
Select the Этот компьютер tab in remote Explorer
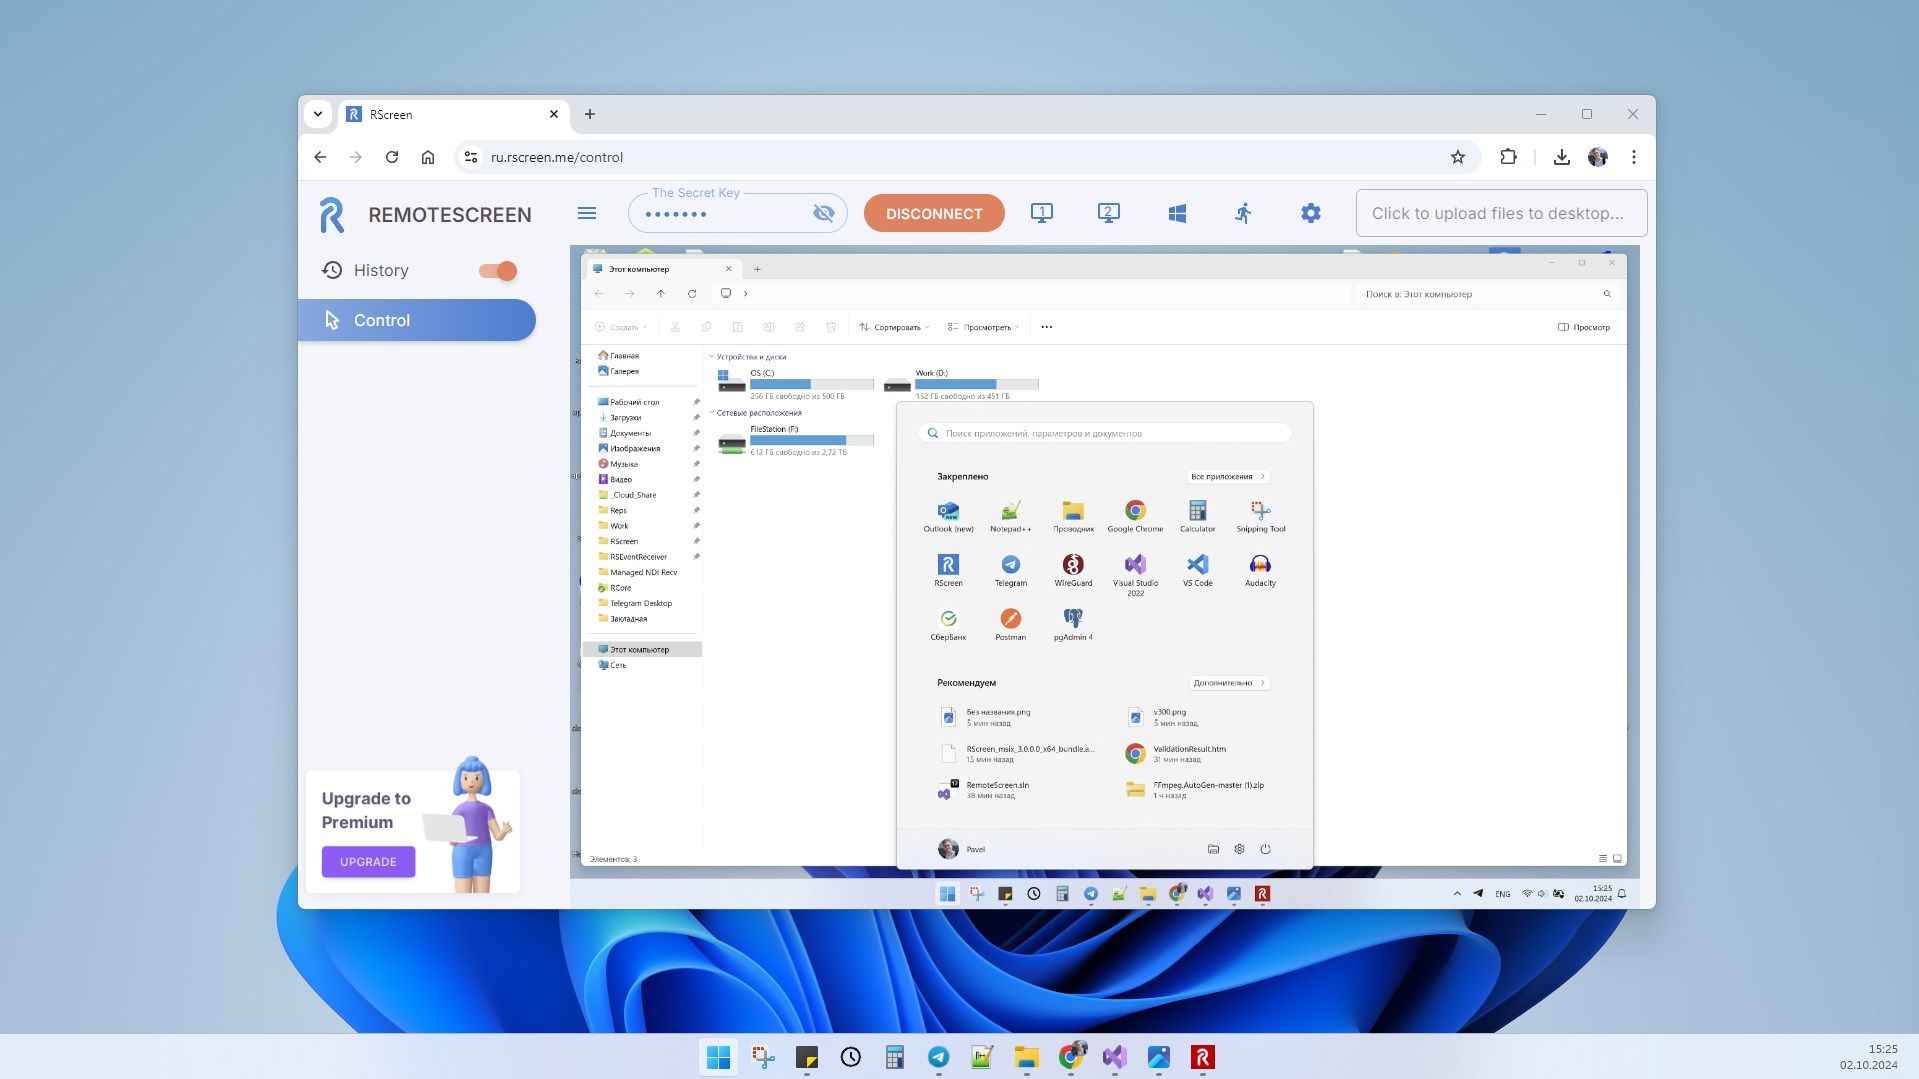click(663, 269)
